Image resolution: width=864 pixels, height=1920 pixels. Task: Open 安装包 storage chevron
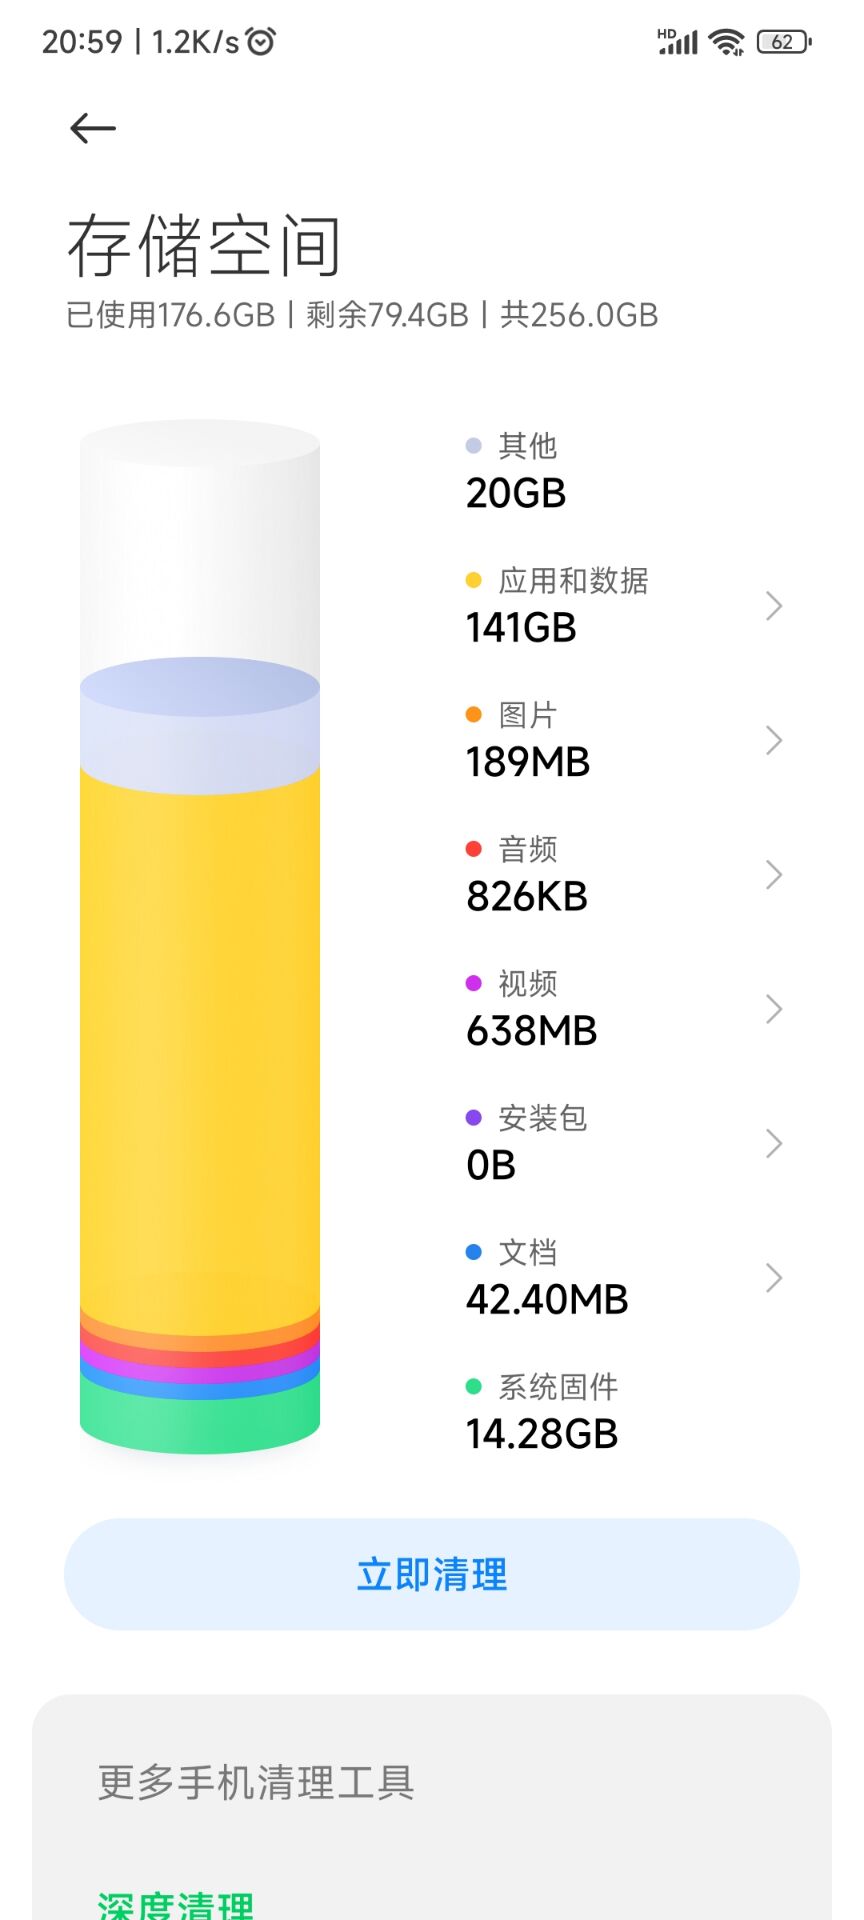(x=773, y=1143)
